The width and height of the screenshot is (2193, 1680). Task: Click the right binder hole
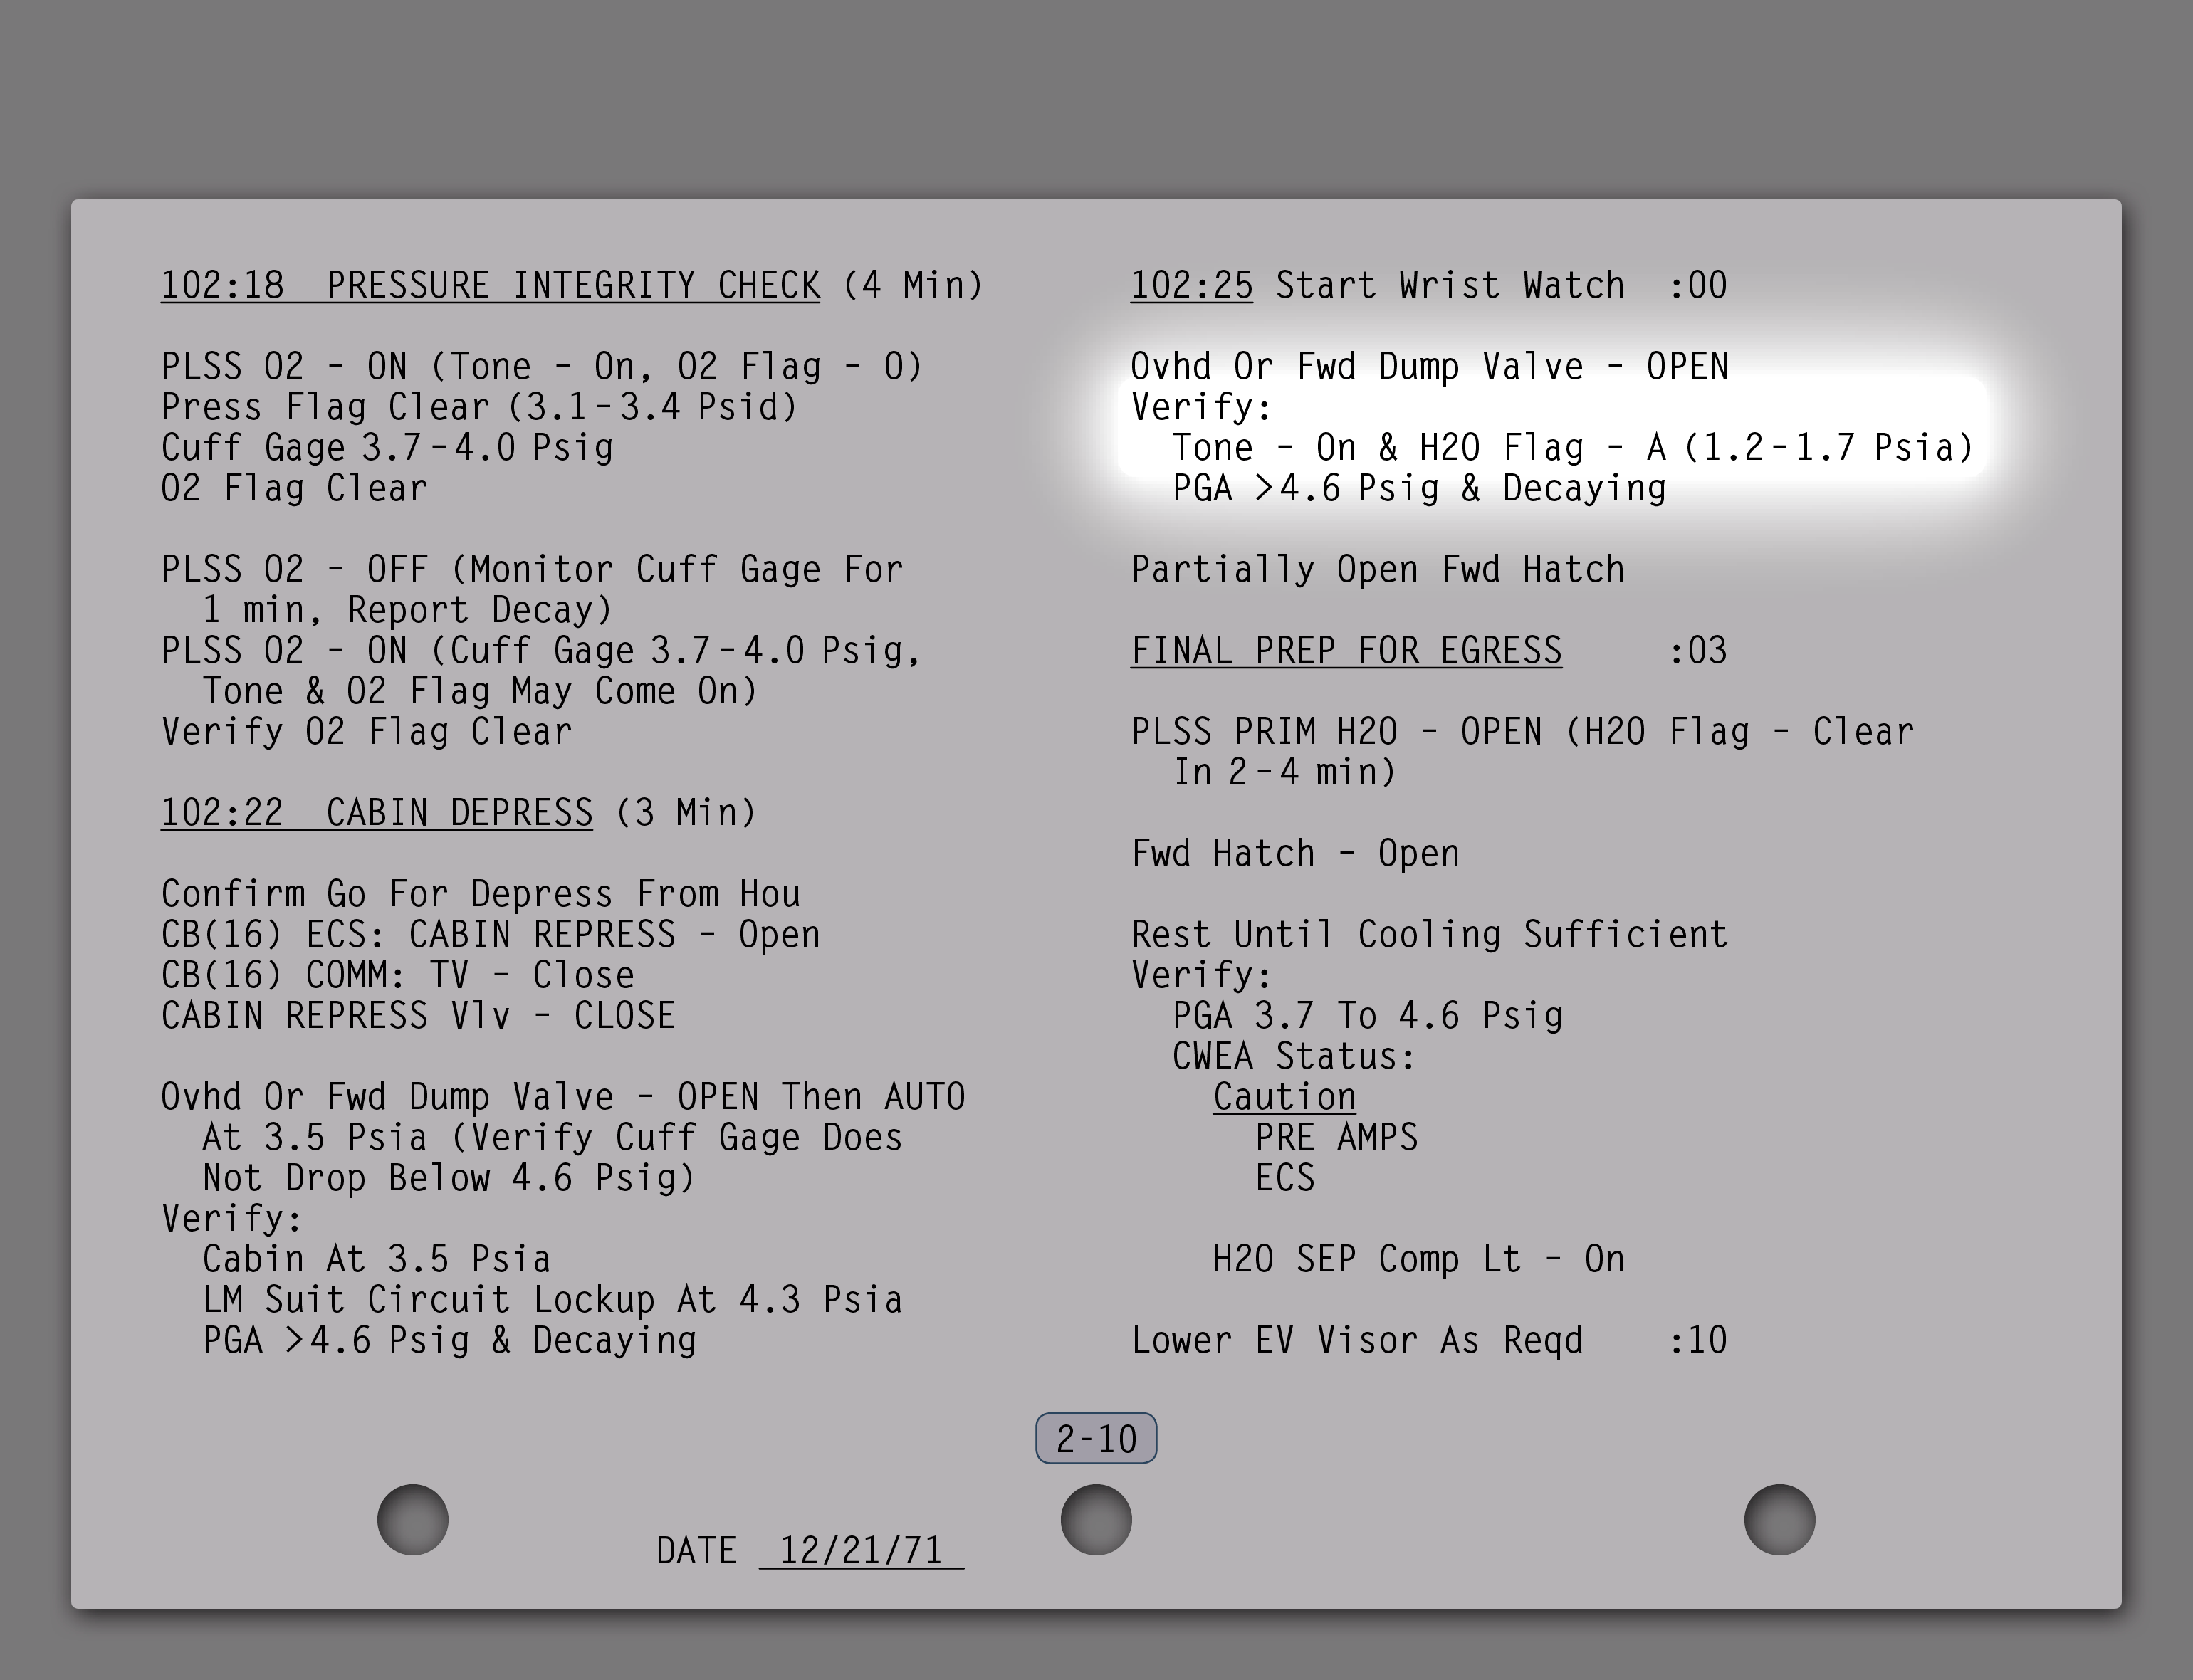tap(1779, 1519)
